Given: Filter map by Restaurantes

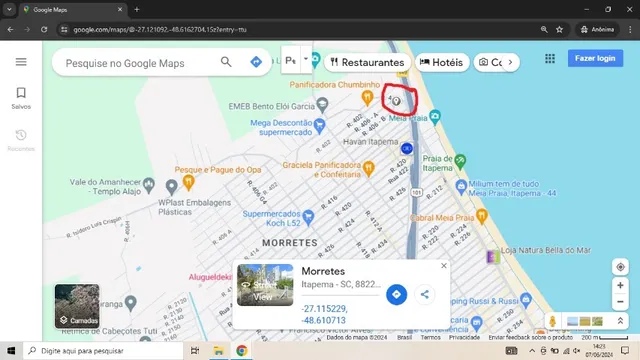Looking at the screenshot, I should (x=367, y=62).
